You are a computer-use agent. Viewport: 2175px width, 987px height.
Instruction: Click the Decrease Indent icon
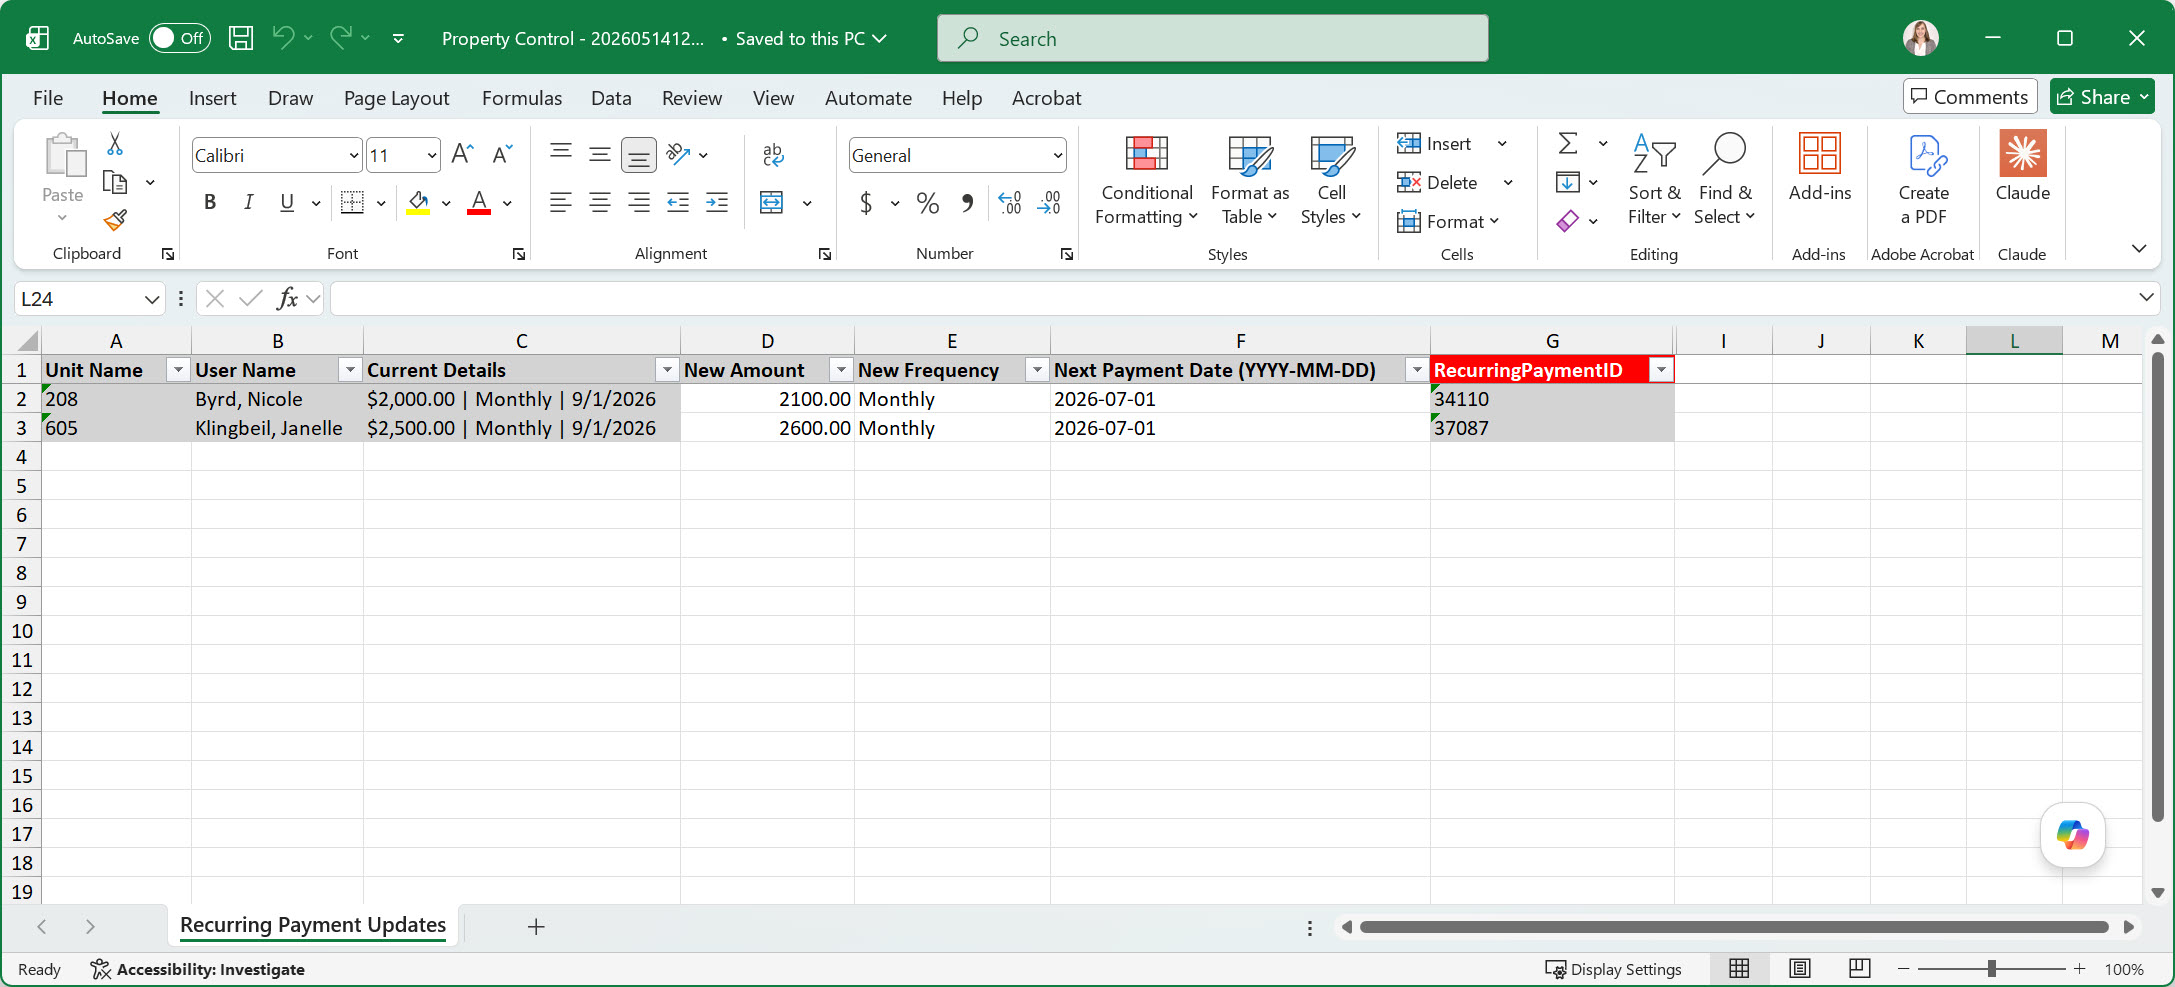pos(678,202)
